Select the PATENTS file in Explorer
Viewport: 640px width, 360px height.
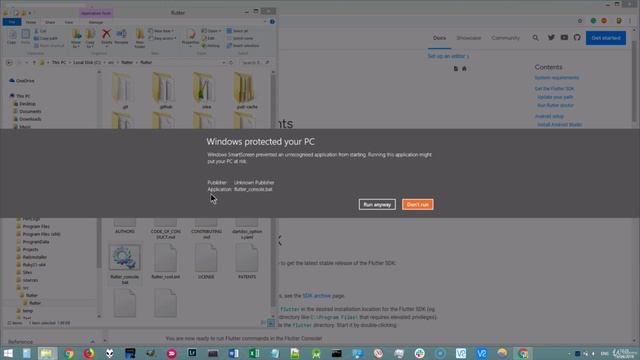tap(247, 262)
